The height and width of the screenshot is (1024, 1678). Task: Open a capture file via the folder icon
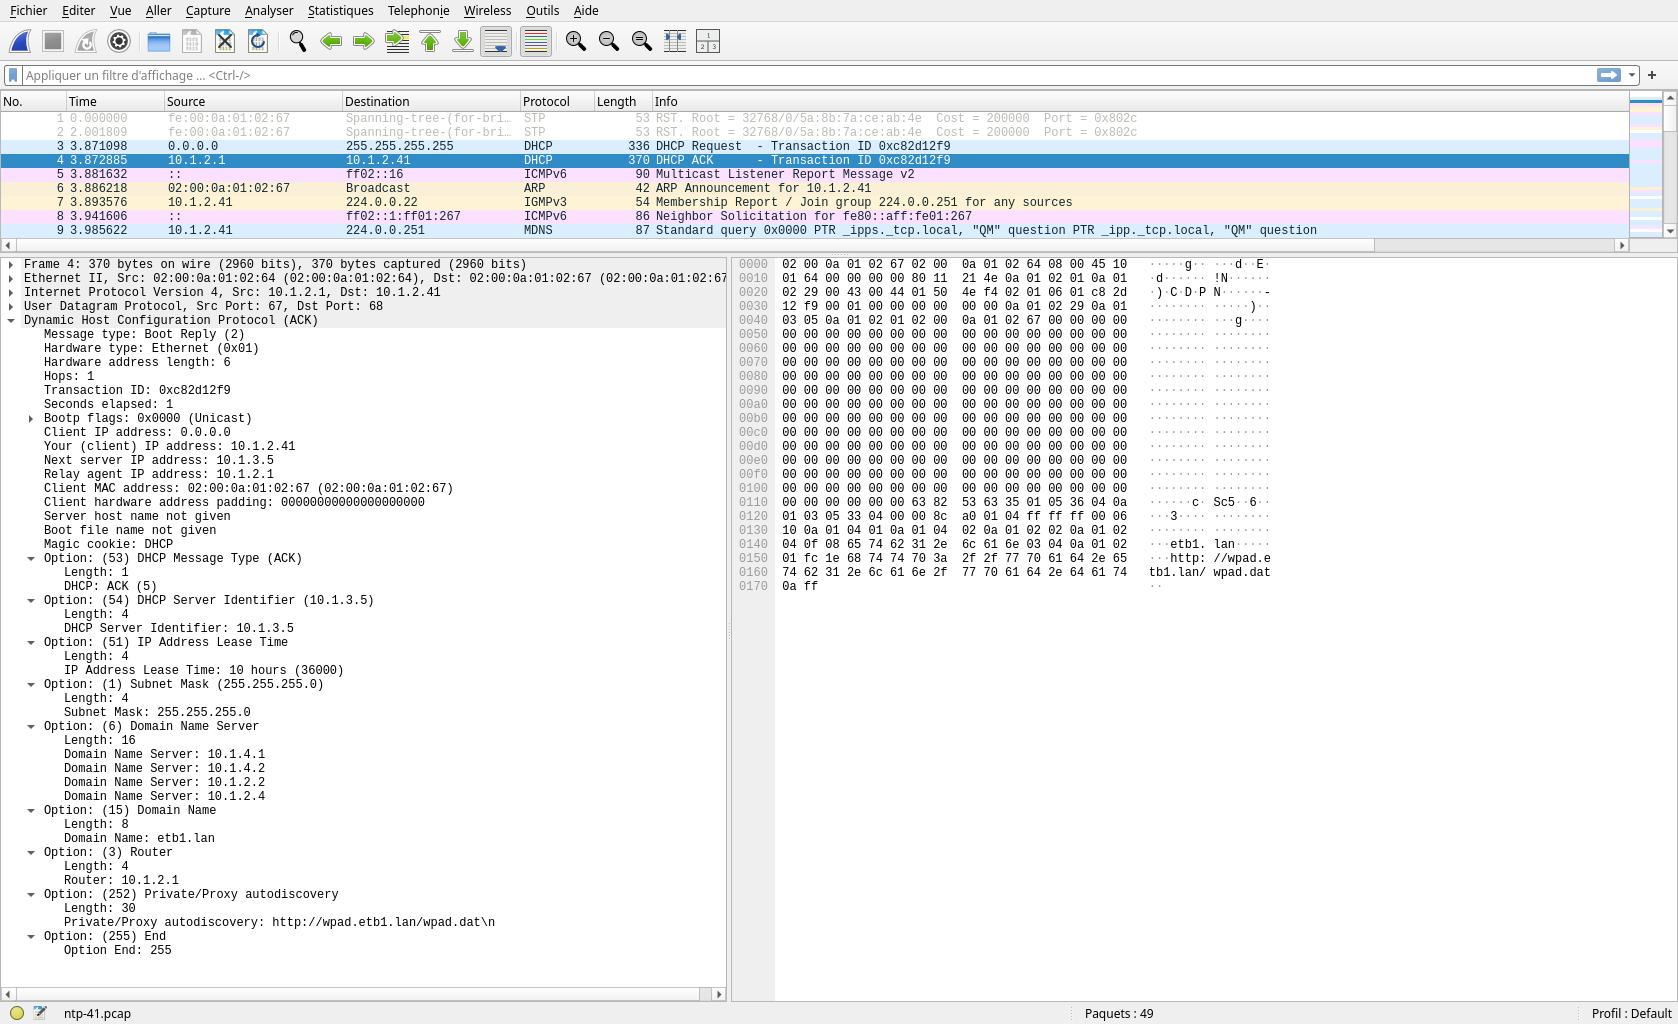click(158, 41)
